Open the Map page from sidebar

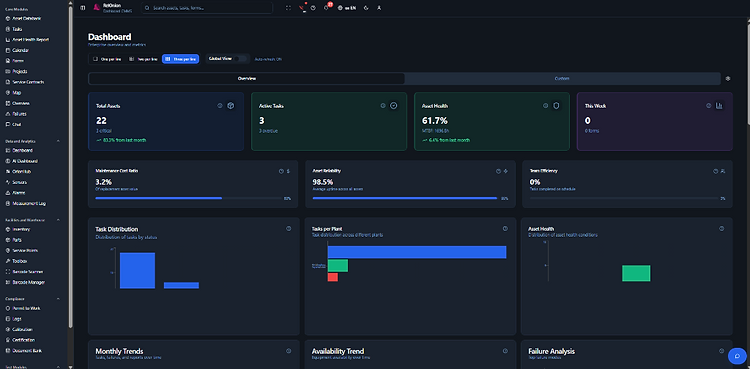pyautogui.click(x=13, y=92)
